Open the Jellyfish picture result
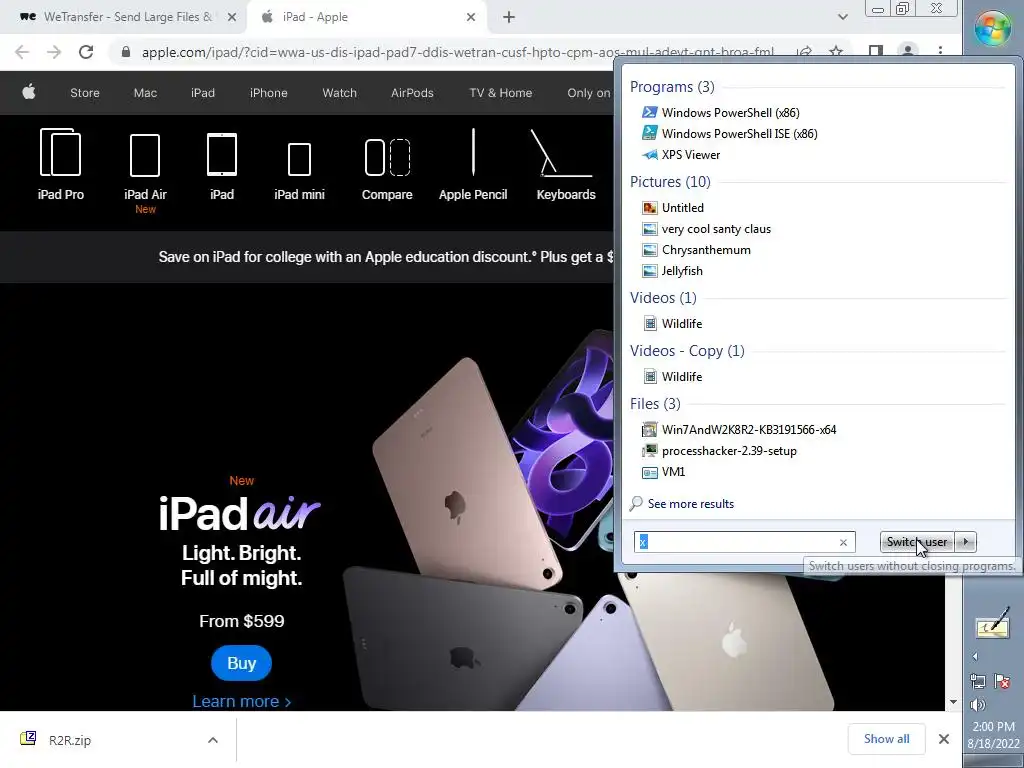The width and height of the screenshot is (1024, 768). pos(673,270)
